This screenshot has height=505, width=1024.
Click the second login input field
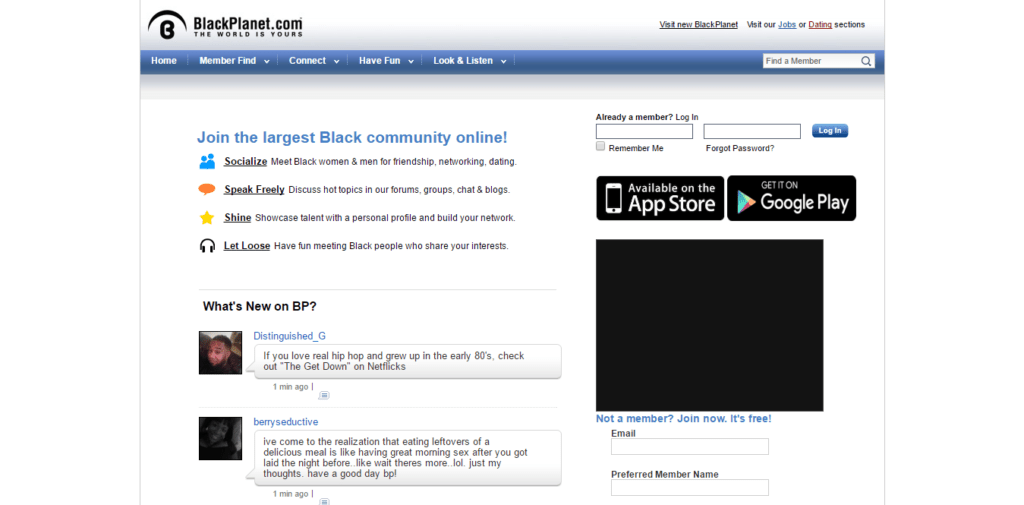[x=752, y=131]
